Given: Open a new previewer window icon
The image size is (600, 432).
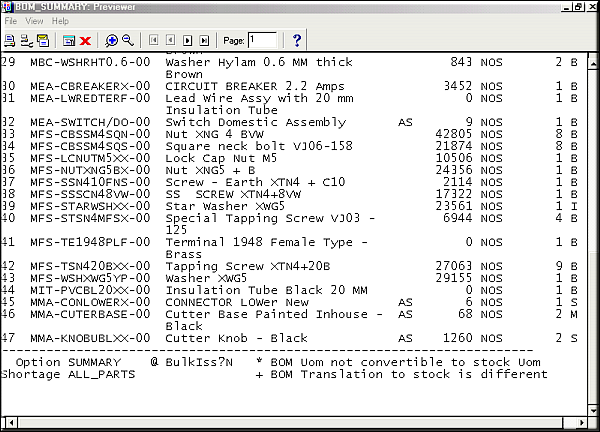Looking at the screenshot, I should (69, 40).
